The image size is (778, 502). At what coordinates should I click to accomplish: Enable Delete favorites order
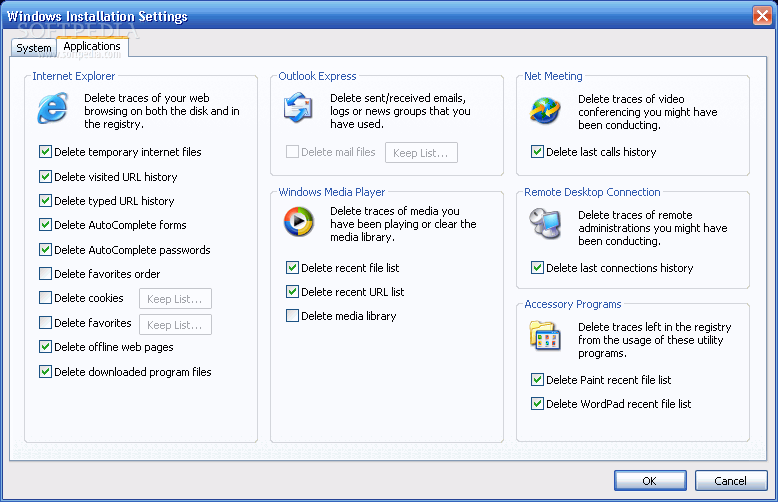point(45,273)
